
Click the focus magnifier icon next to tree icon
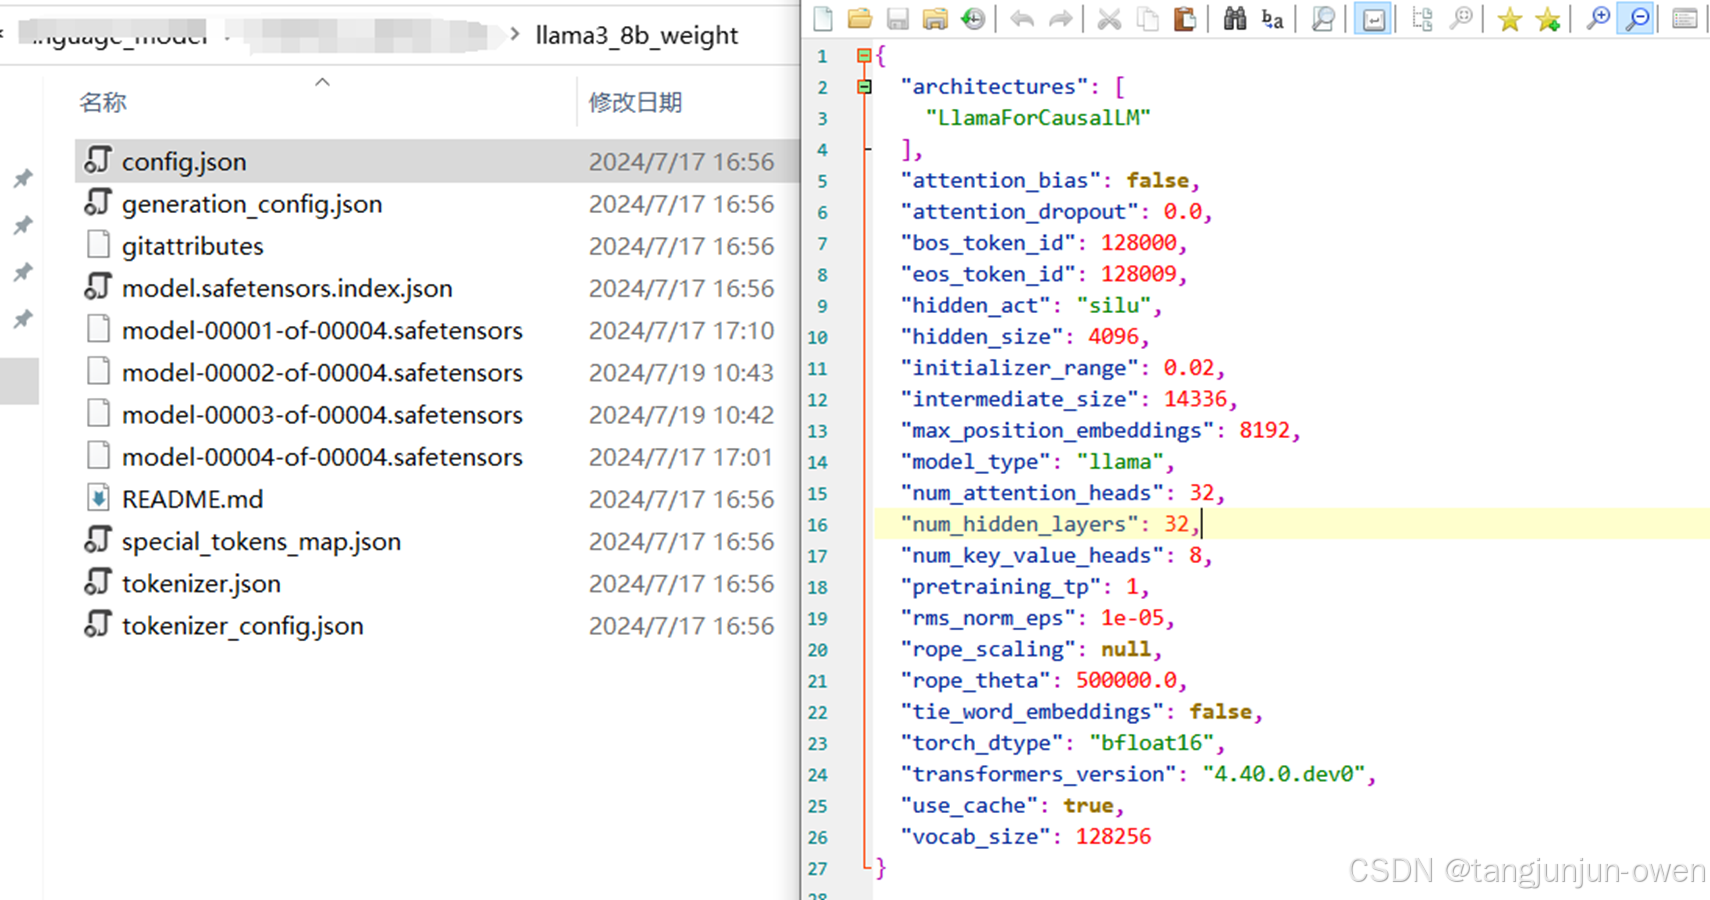pyautogui.click(x=1461, y=18)
